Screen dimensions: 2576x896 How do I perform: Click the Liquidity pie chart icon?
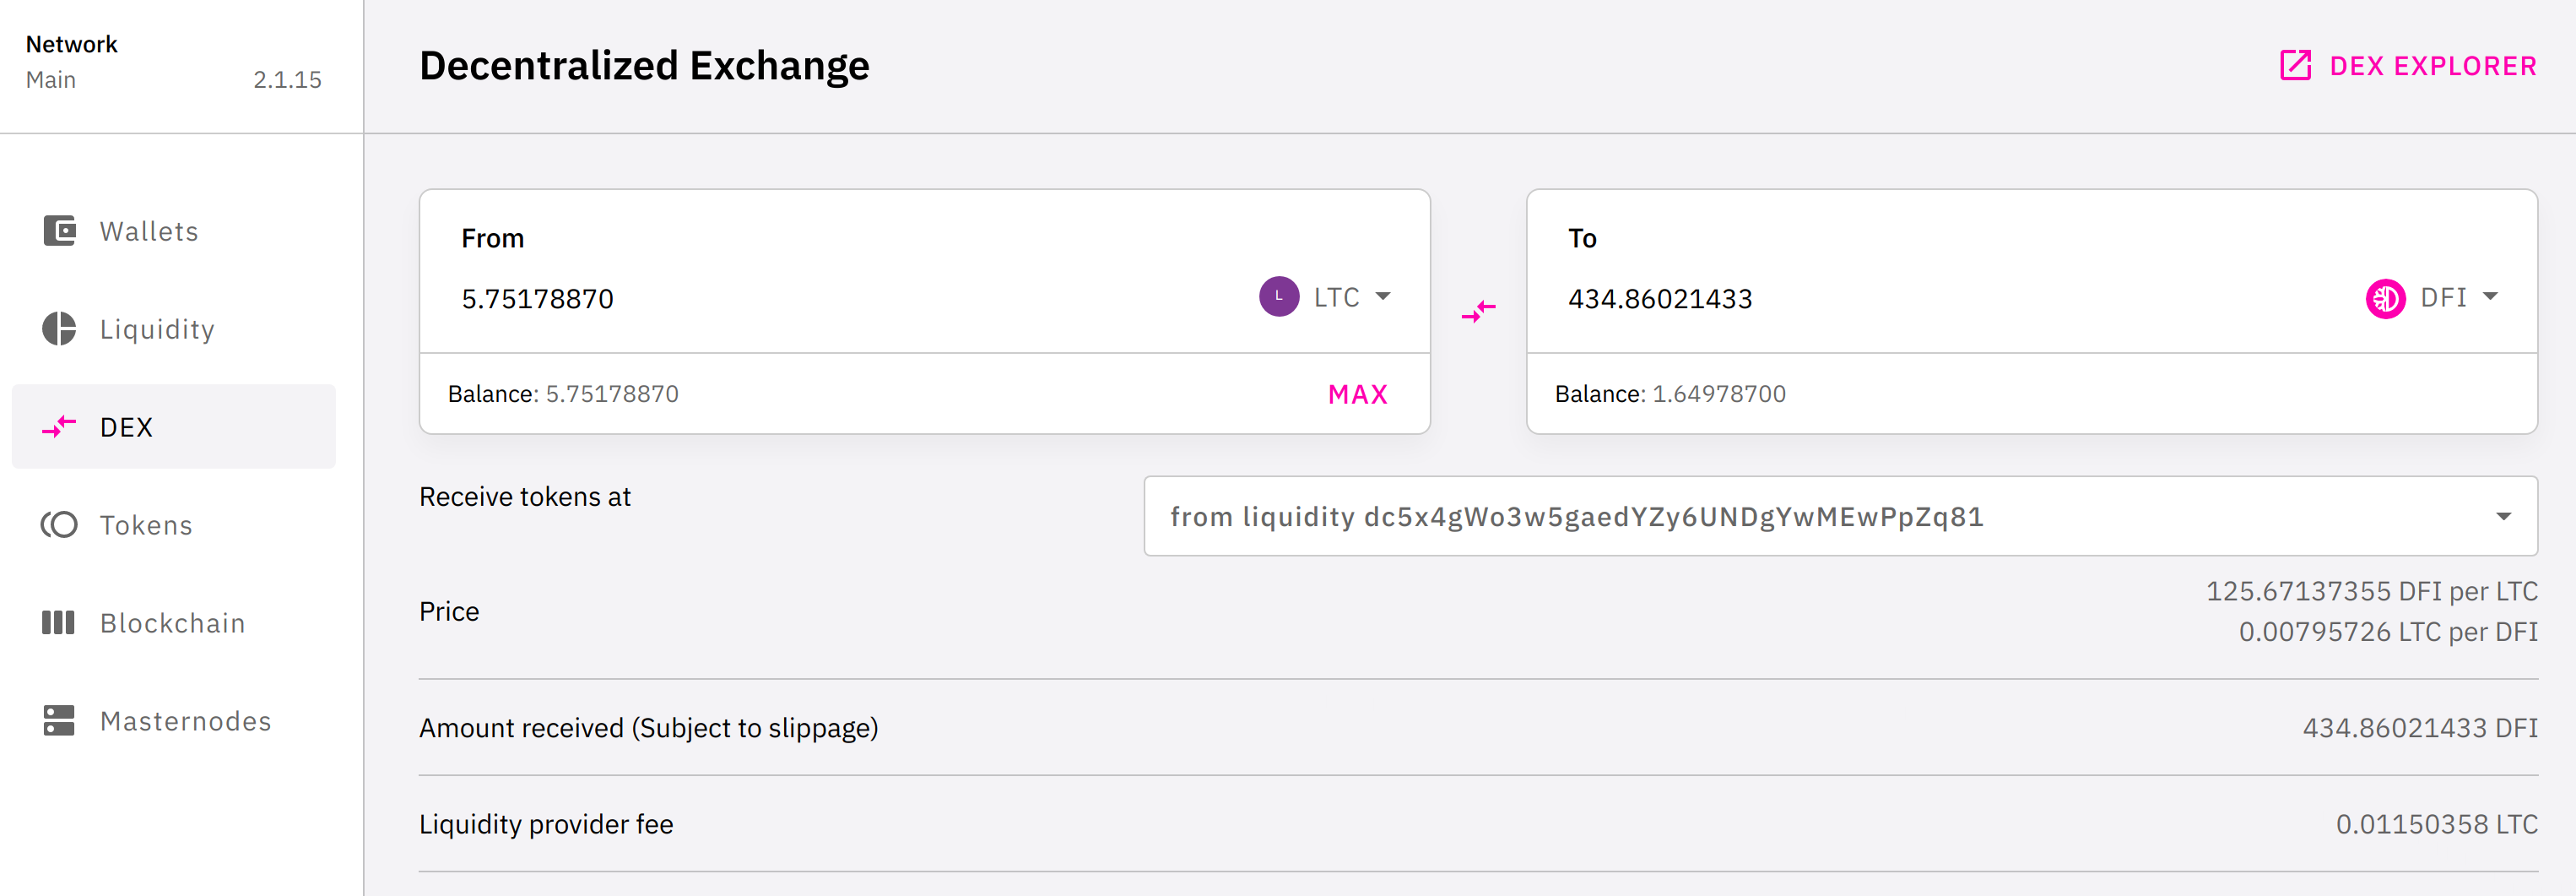[59, 329]
